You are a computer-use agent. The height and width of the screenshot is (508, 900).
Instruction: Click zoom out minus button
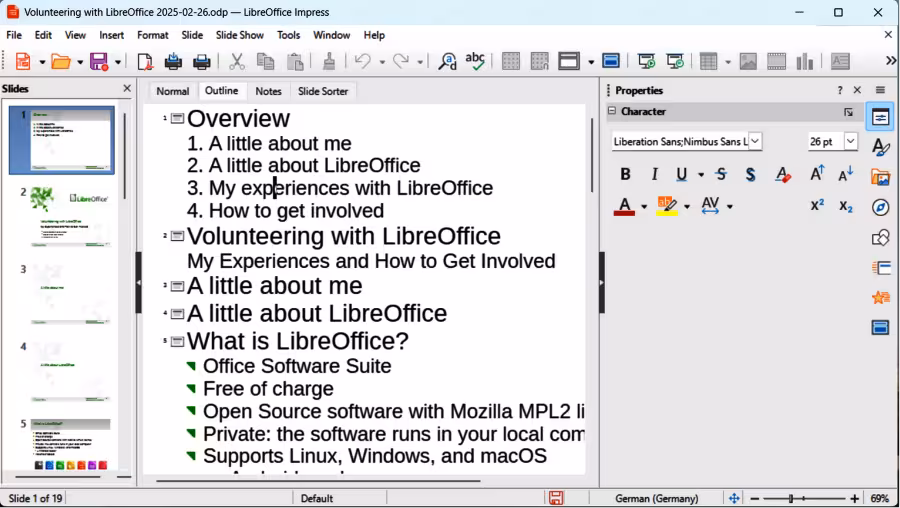[755, 498]
